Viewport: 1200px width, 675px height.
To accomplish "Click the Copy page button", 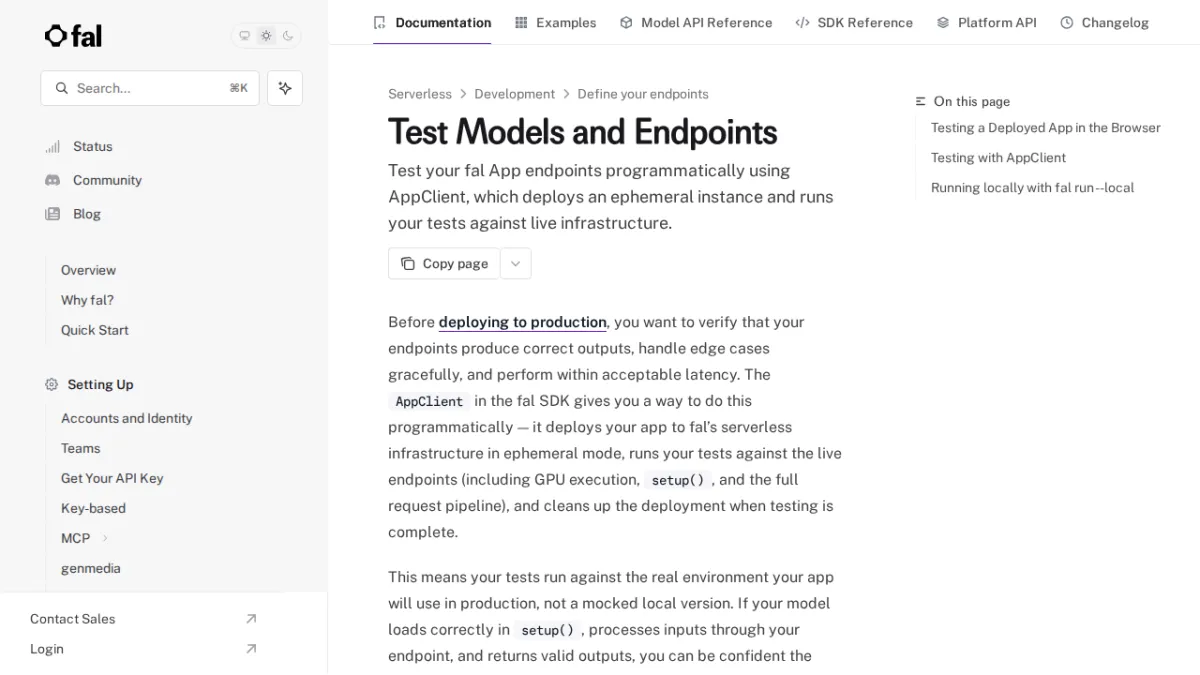I will (444, 264).
